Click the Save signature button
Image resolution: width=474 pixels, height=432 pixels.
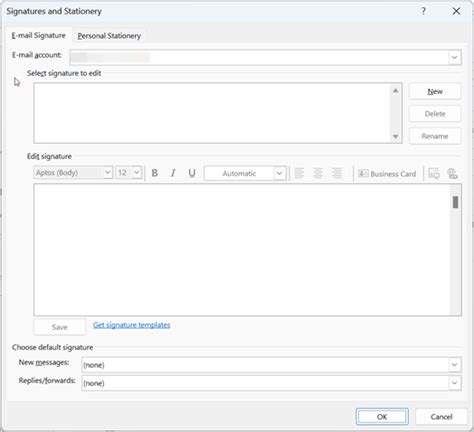click(60, 327)
